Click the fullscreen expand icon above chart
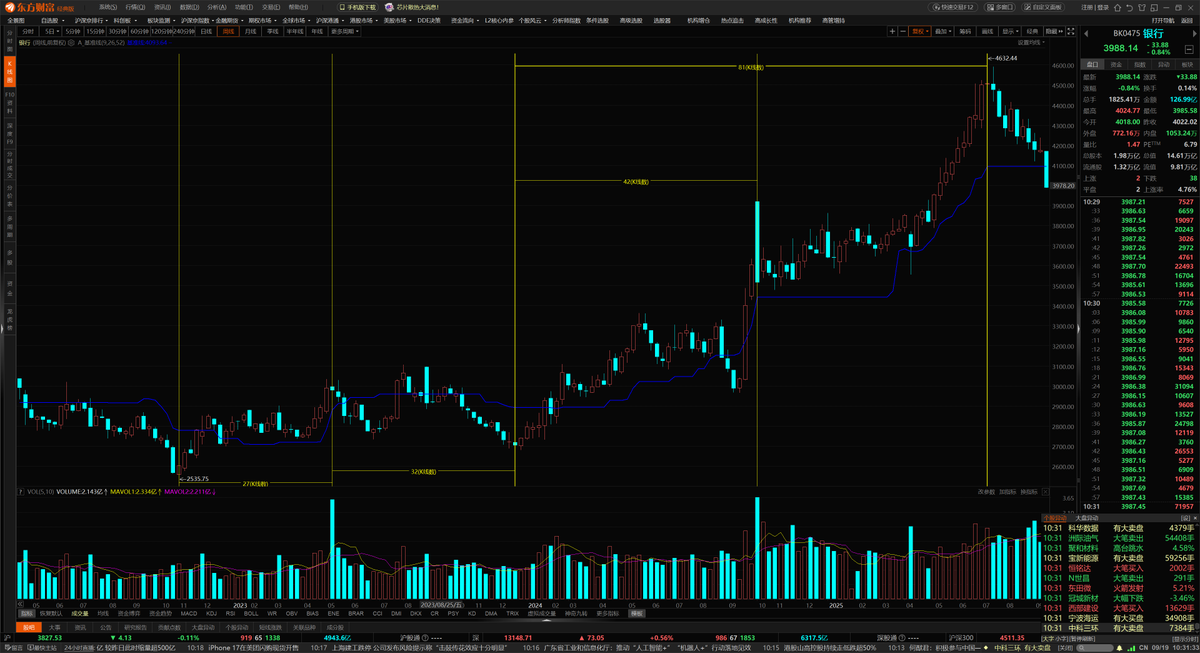Image resolution: width=1200 pixels, height=653 pixels. [x=1071, y=31]
